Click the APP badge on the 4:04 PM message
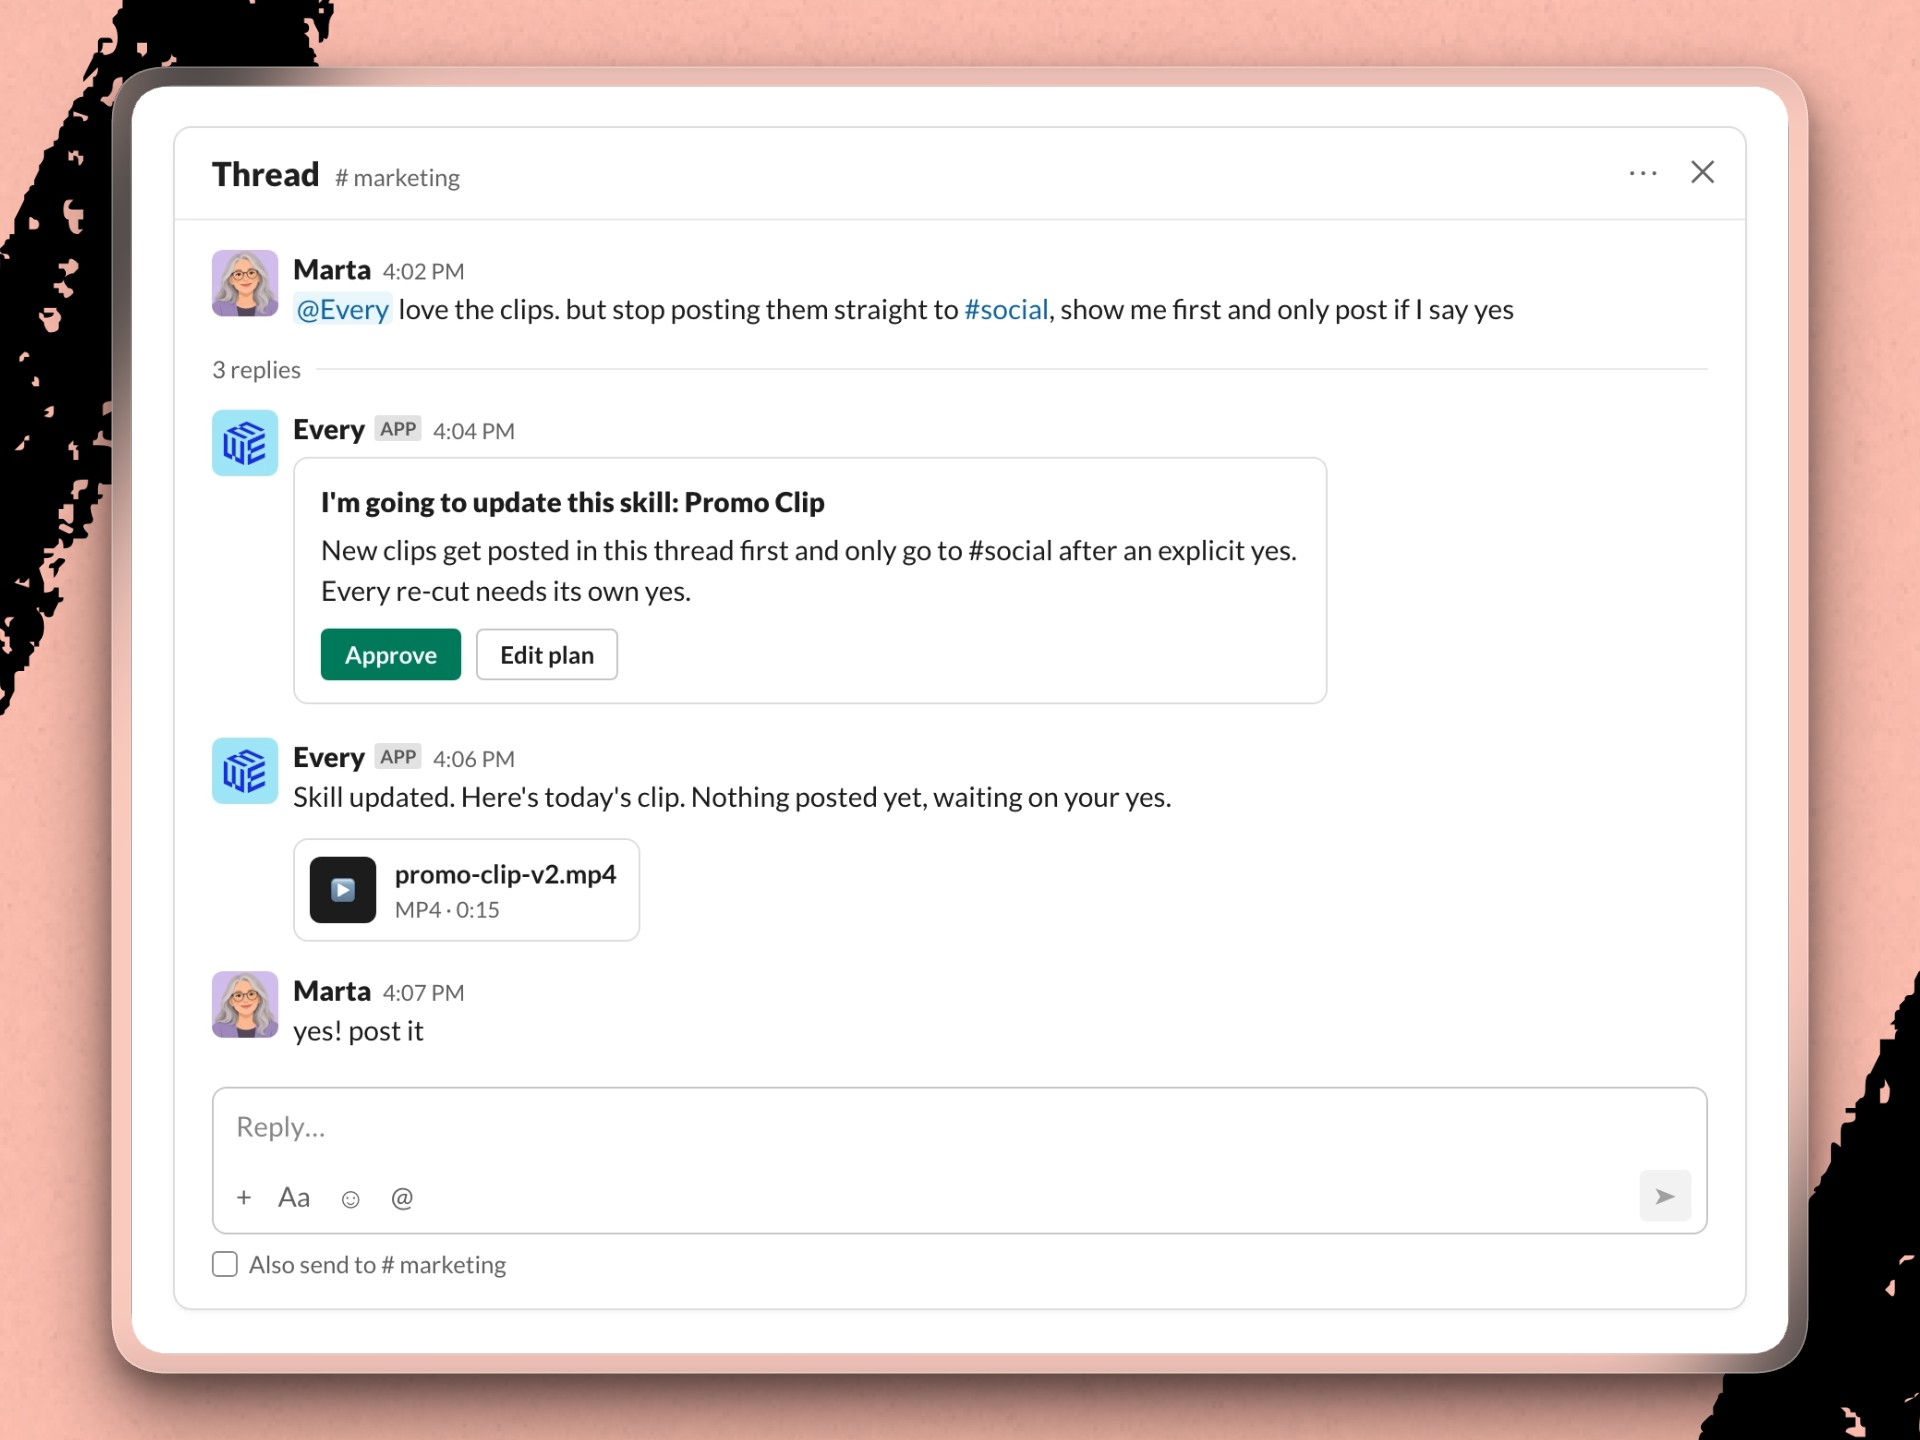The image size is (1920, 1440). pos(398,429)
